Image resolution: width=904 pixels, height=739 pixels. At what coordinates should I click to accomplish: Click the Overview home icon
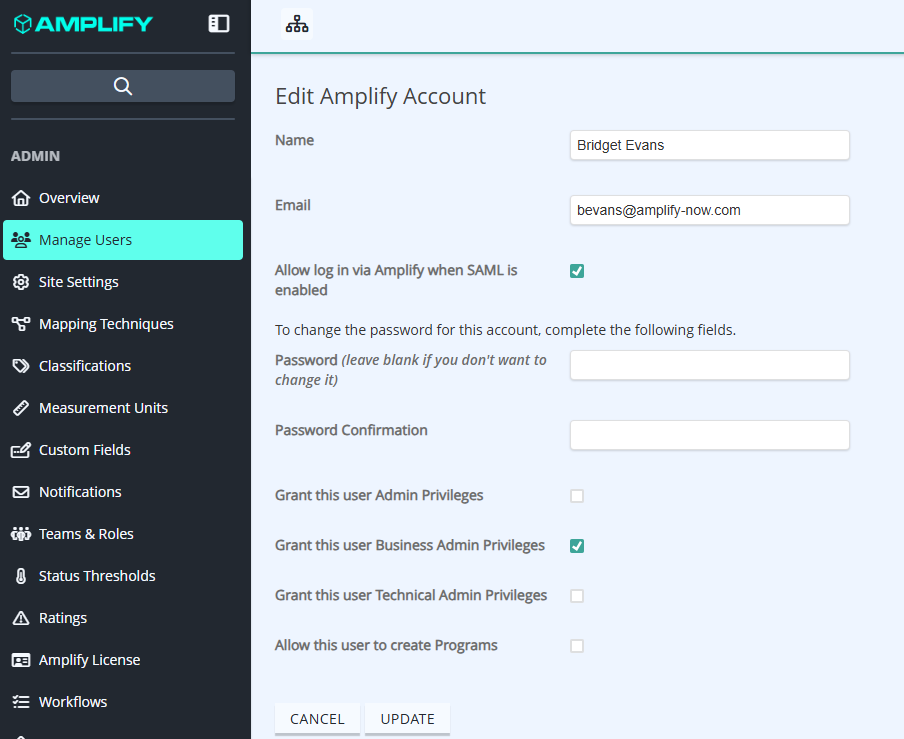[21, 198]
